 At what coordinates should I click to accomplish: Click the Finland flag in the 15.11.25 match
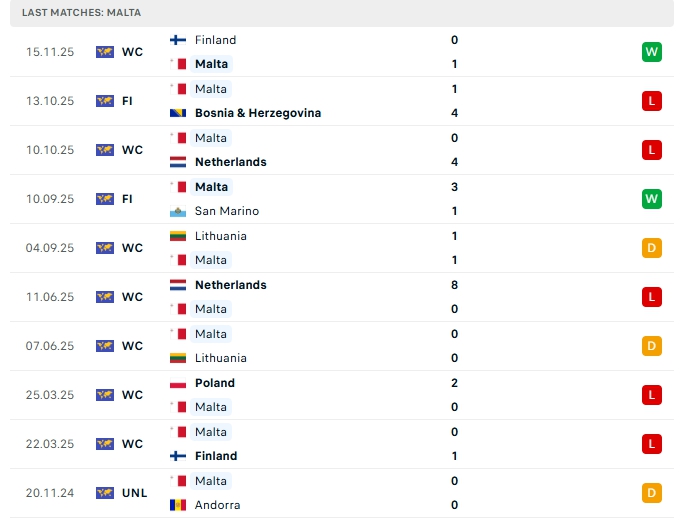pyautogui.click(x=178, y=40)
